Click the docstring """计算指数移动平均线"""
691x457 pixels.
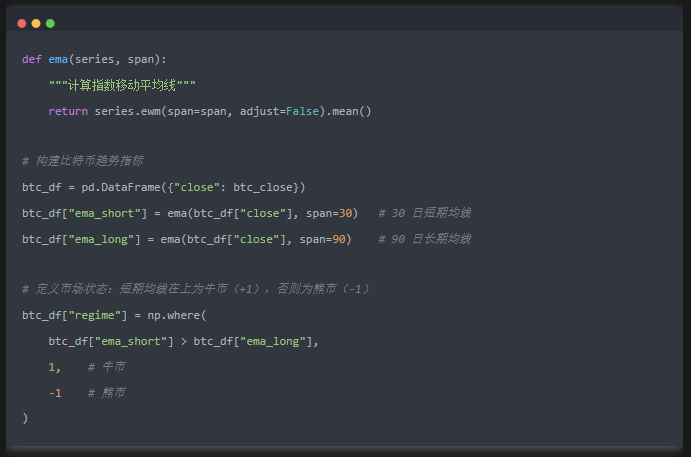click(x=122, y=85)
